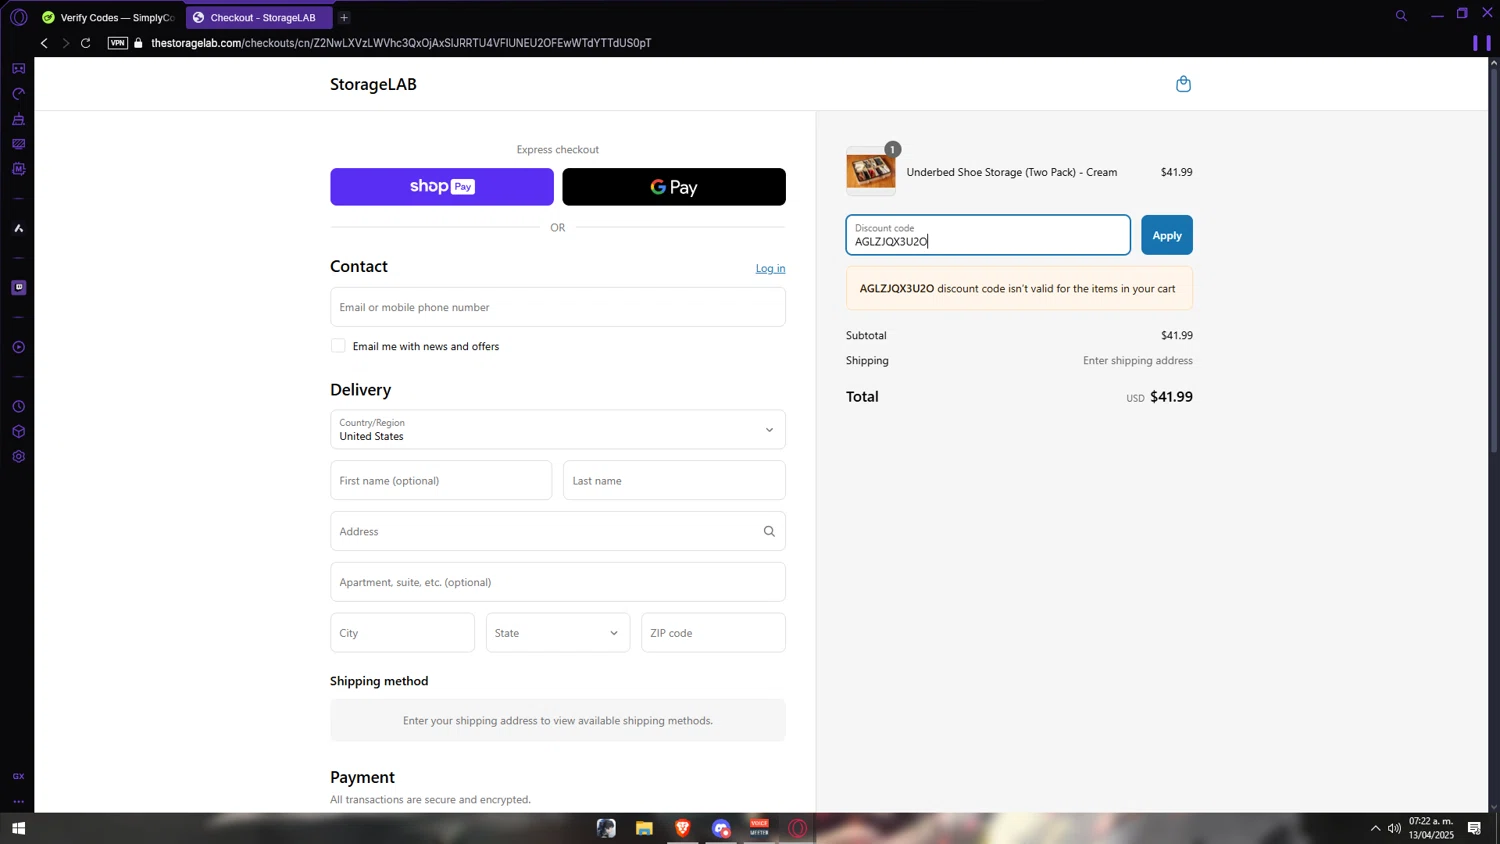Screen dimensions: 1500x844
Task: Focus the First name (optional) field
Action: 441,481
